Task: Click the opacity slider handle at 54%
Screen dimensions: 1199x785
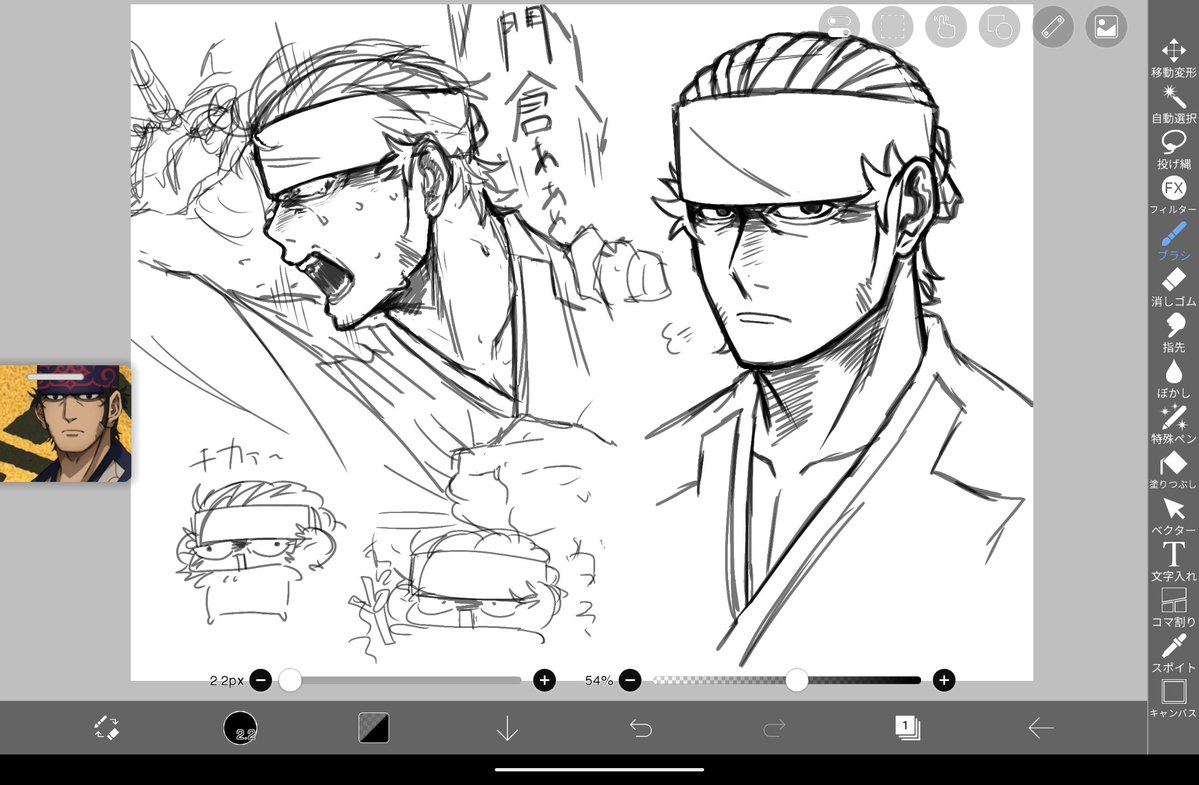Action: 797,680
